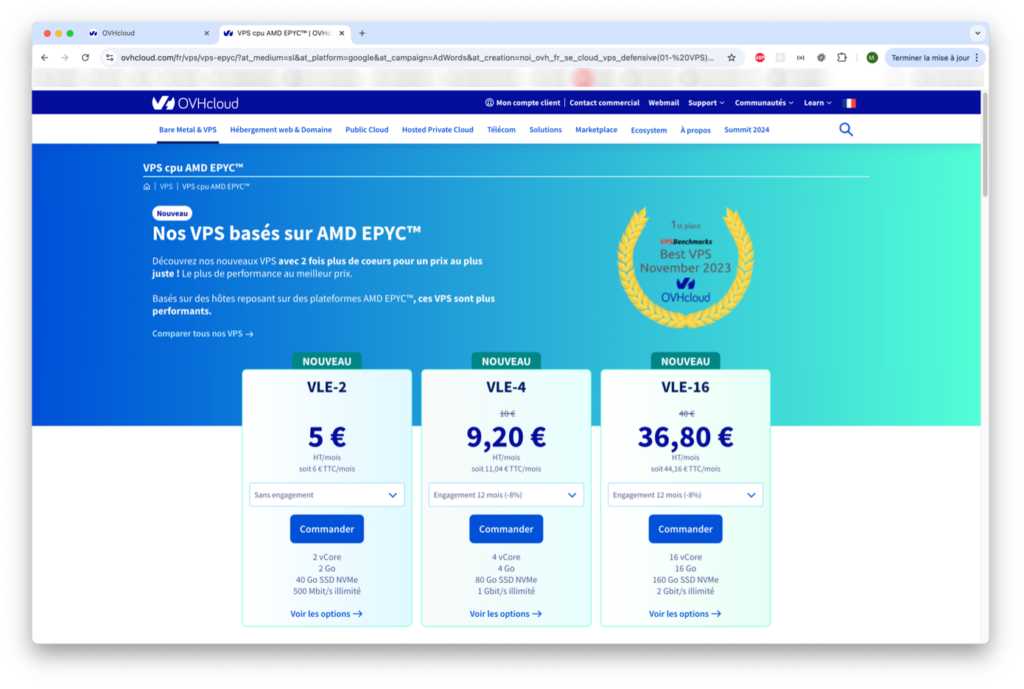Open the Télécom menu
The width and height of the screenshot is (1024, 689).
[x=501, y=130]
